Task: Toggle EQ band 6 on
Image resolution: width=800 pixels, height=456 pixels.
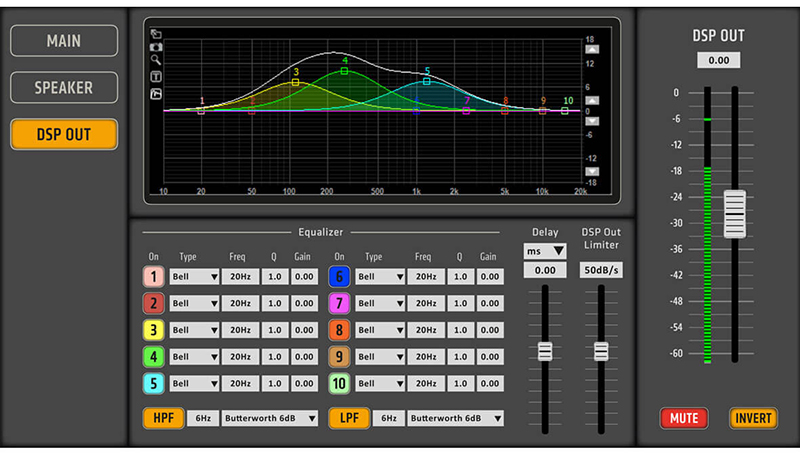Action: point(339,276)
